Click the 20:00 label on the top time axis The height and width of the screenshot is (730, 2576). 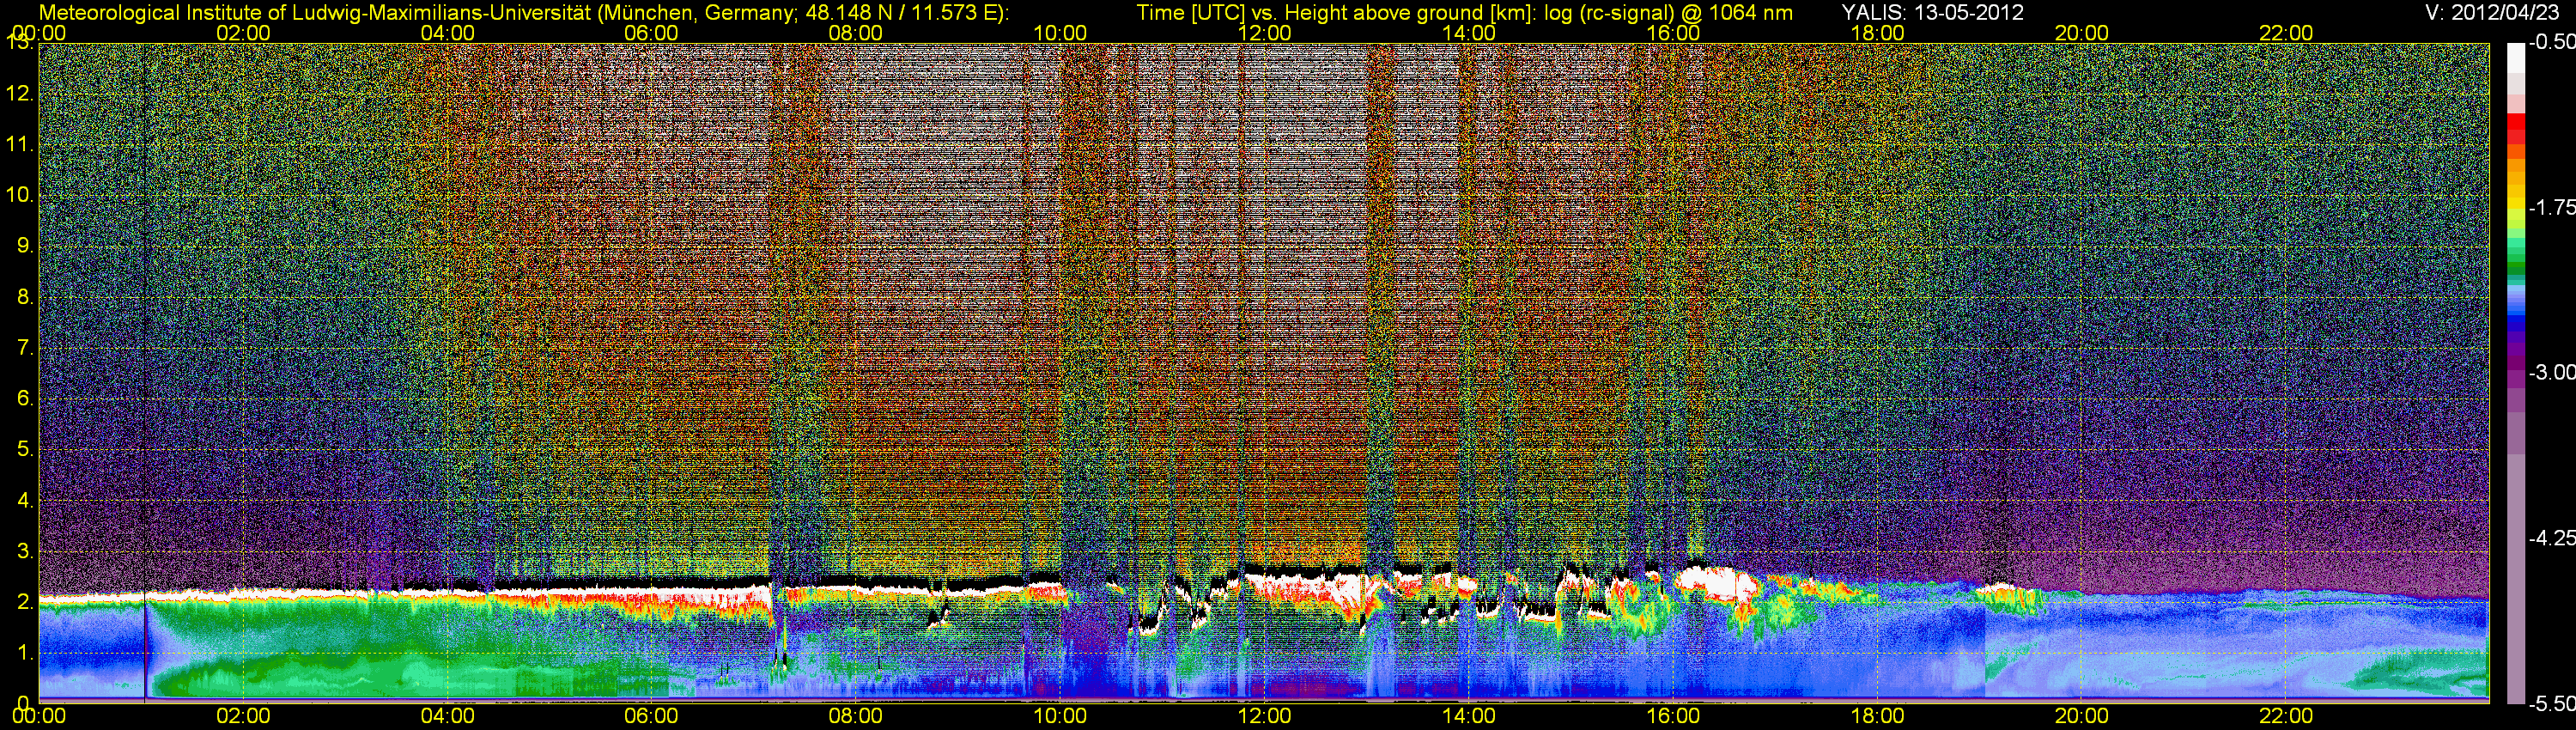pos(2082,33)
